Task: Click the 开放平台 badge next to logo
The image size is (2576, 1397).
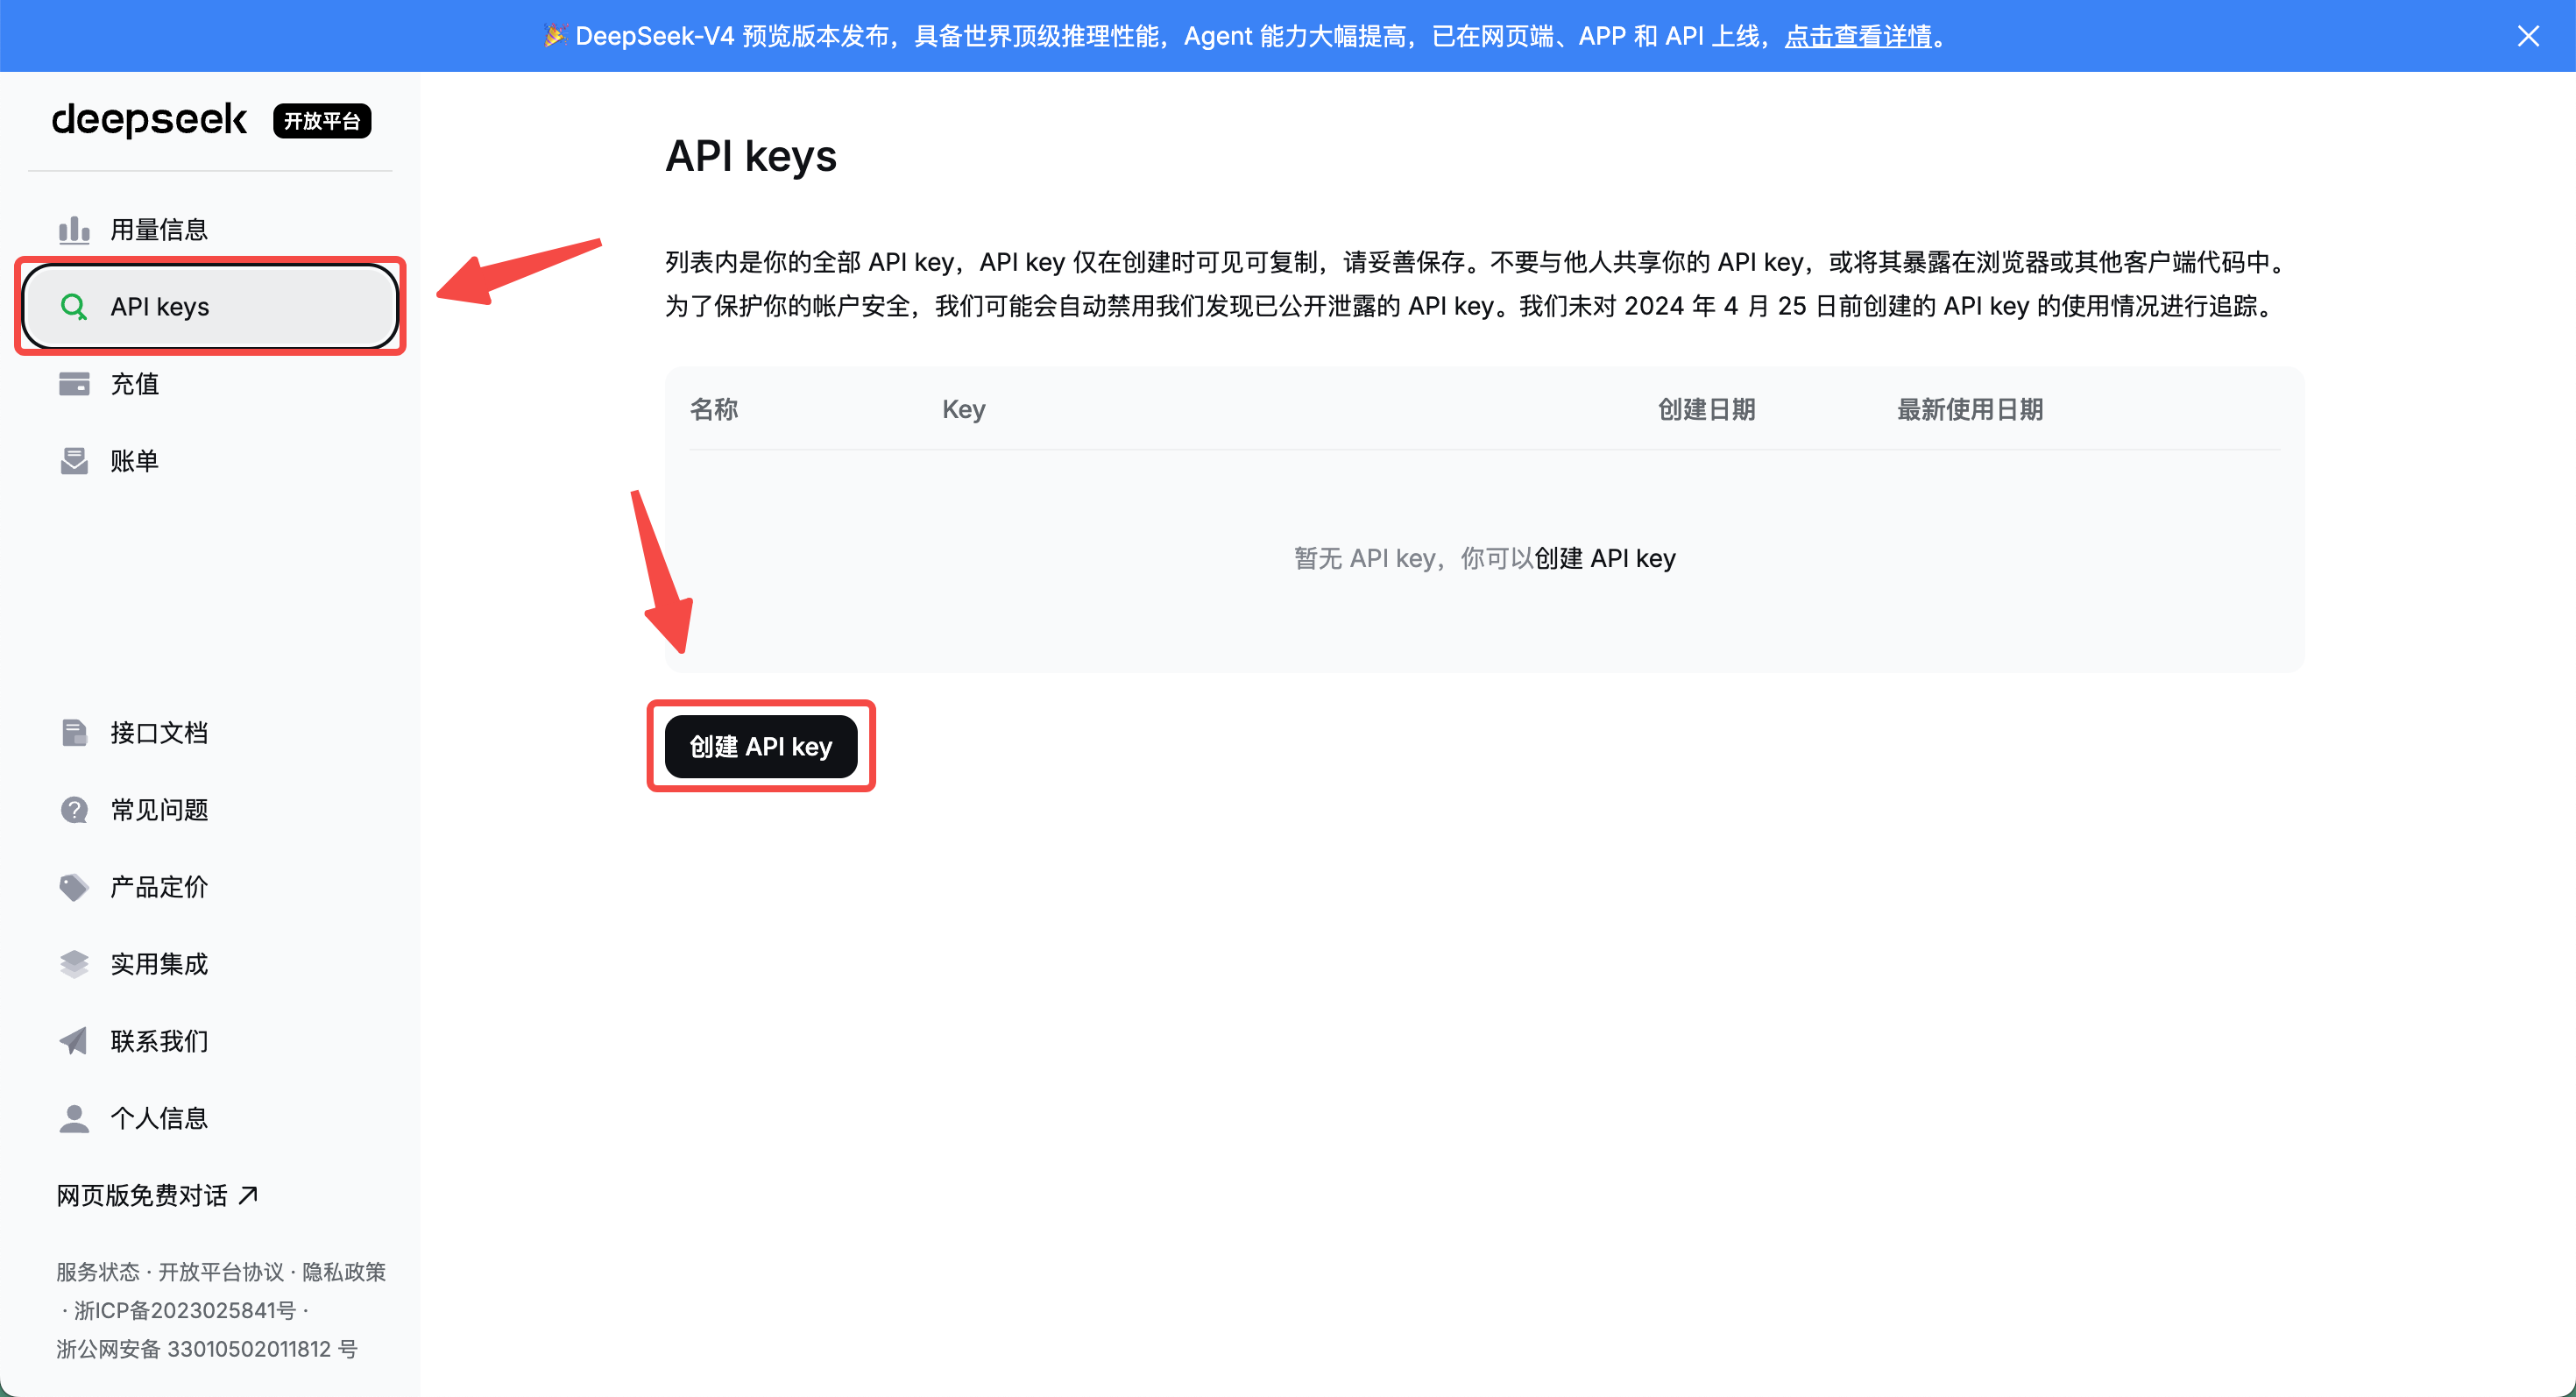Action: coord(322,121)
